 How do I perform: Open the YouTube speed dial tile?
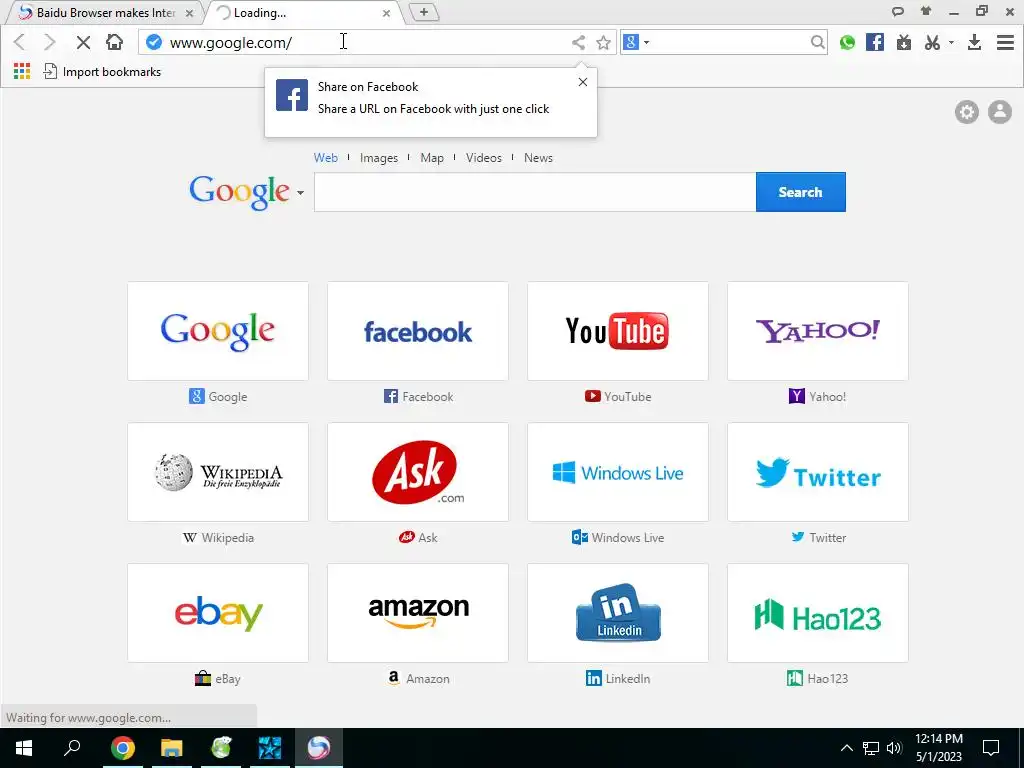pyautogui.click(x=618, y=331)
